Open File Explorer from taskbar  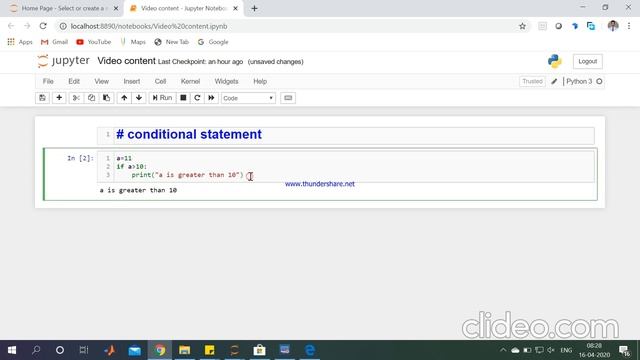[x=184, y=350]
